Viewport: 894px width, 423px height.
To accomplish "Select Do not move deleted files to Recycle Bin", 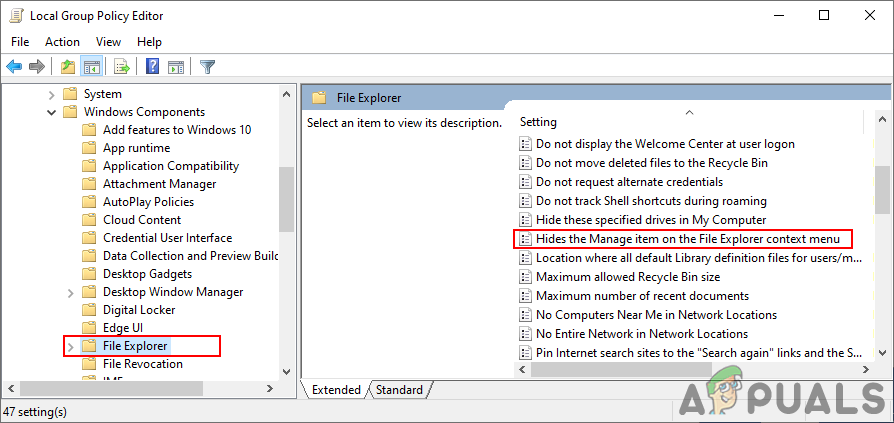I will pyautogui.click(x=652, y=163).
